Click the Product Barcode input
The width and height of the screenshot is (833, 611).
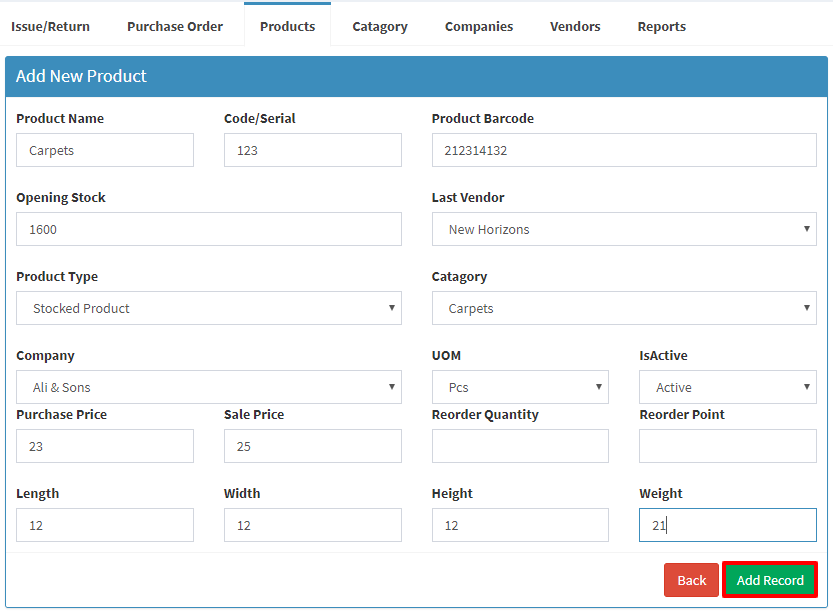click(x=624, y=150)
